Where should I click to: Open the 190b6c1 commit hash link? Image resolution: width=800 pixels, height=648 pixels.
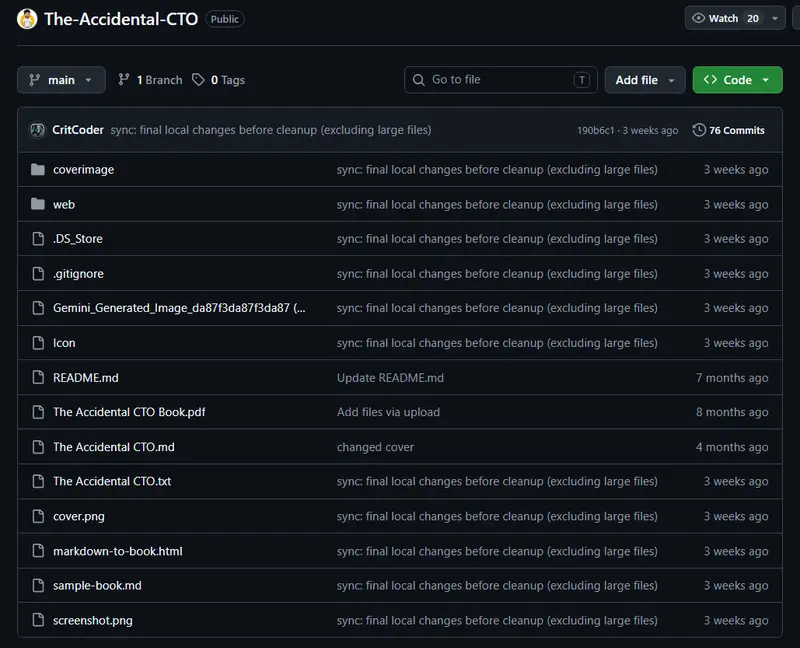point(595,131)
